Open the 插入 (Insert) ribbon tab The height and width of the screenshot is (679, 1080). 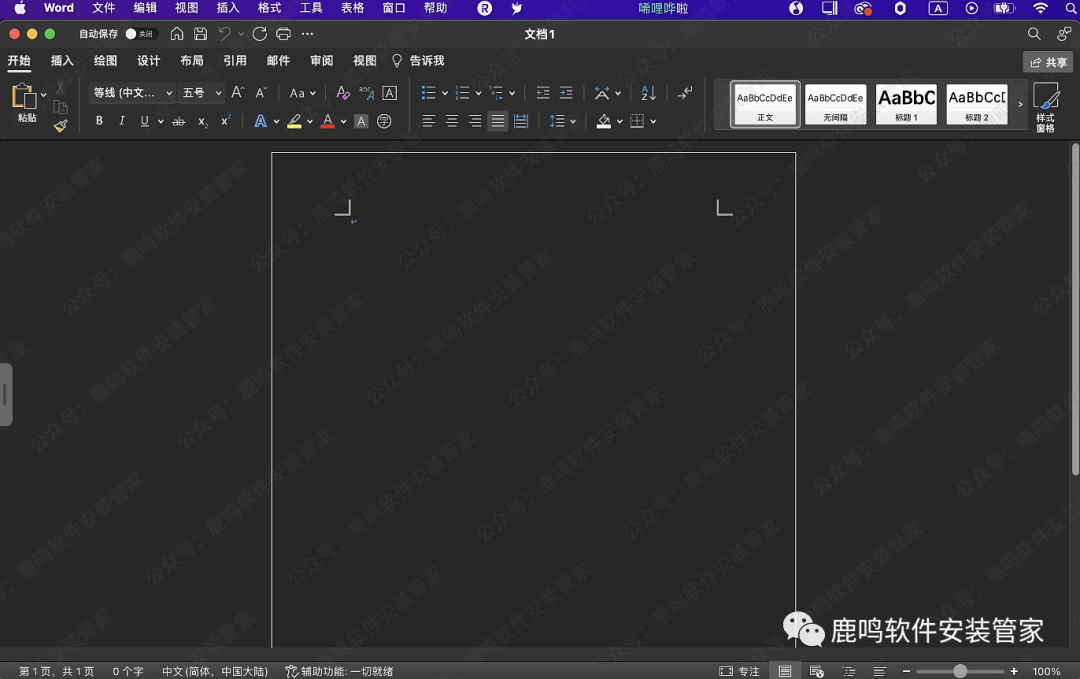pos(62,61)
